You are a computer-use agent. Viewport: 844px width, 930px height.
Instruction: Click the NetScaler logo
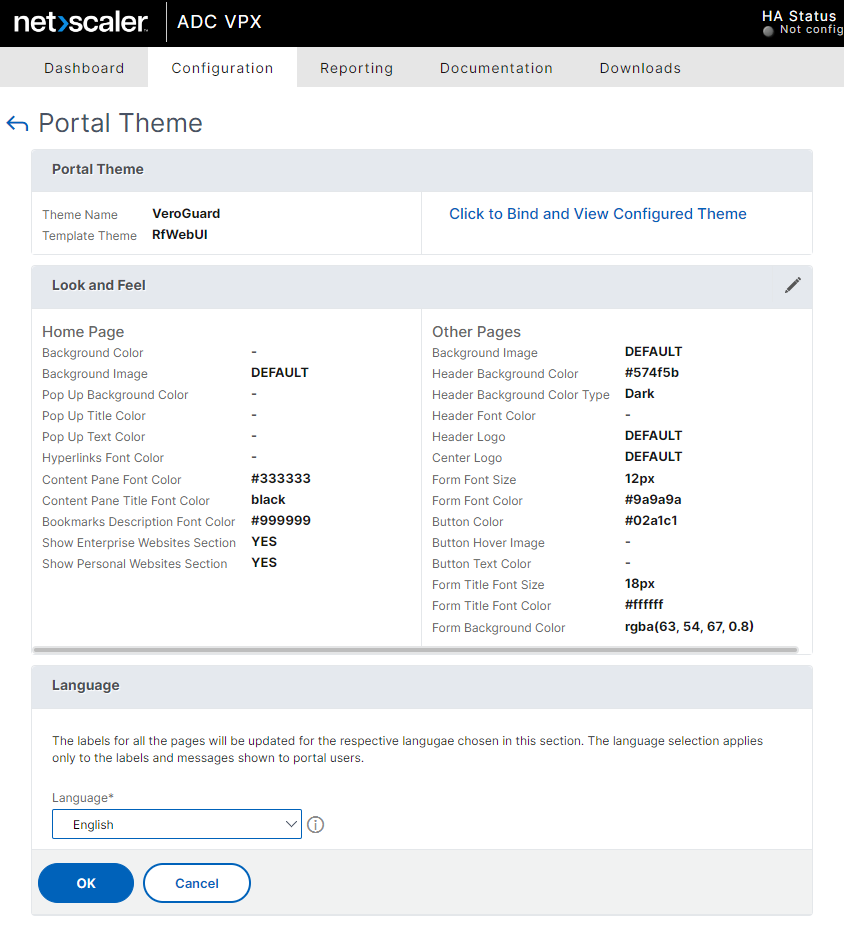pos(81,22)
